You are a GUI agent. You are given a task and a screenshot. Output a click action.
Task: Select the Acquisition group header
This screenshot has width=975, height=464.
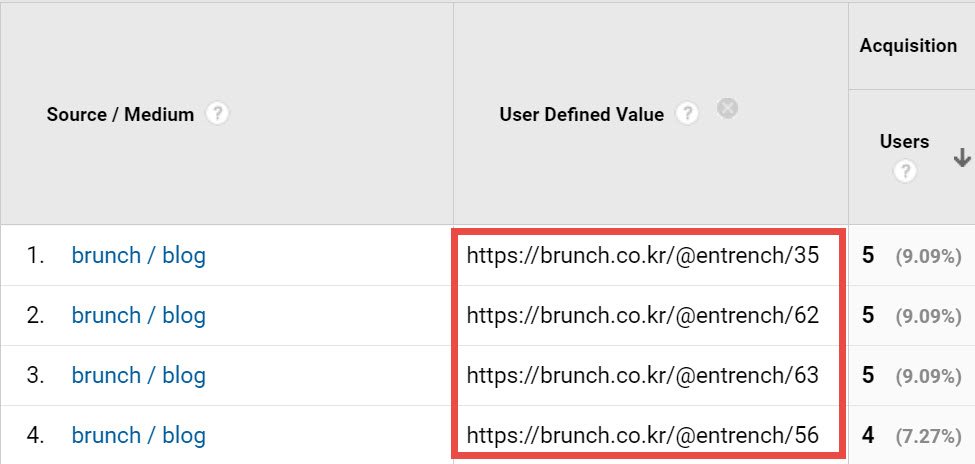[x=907, y=46]
